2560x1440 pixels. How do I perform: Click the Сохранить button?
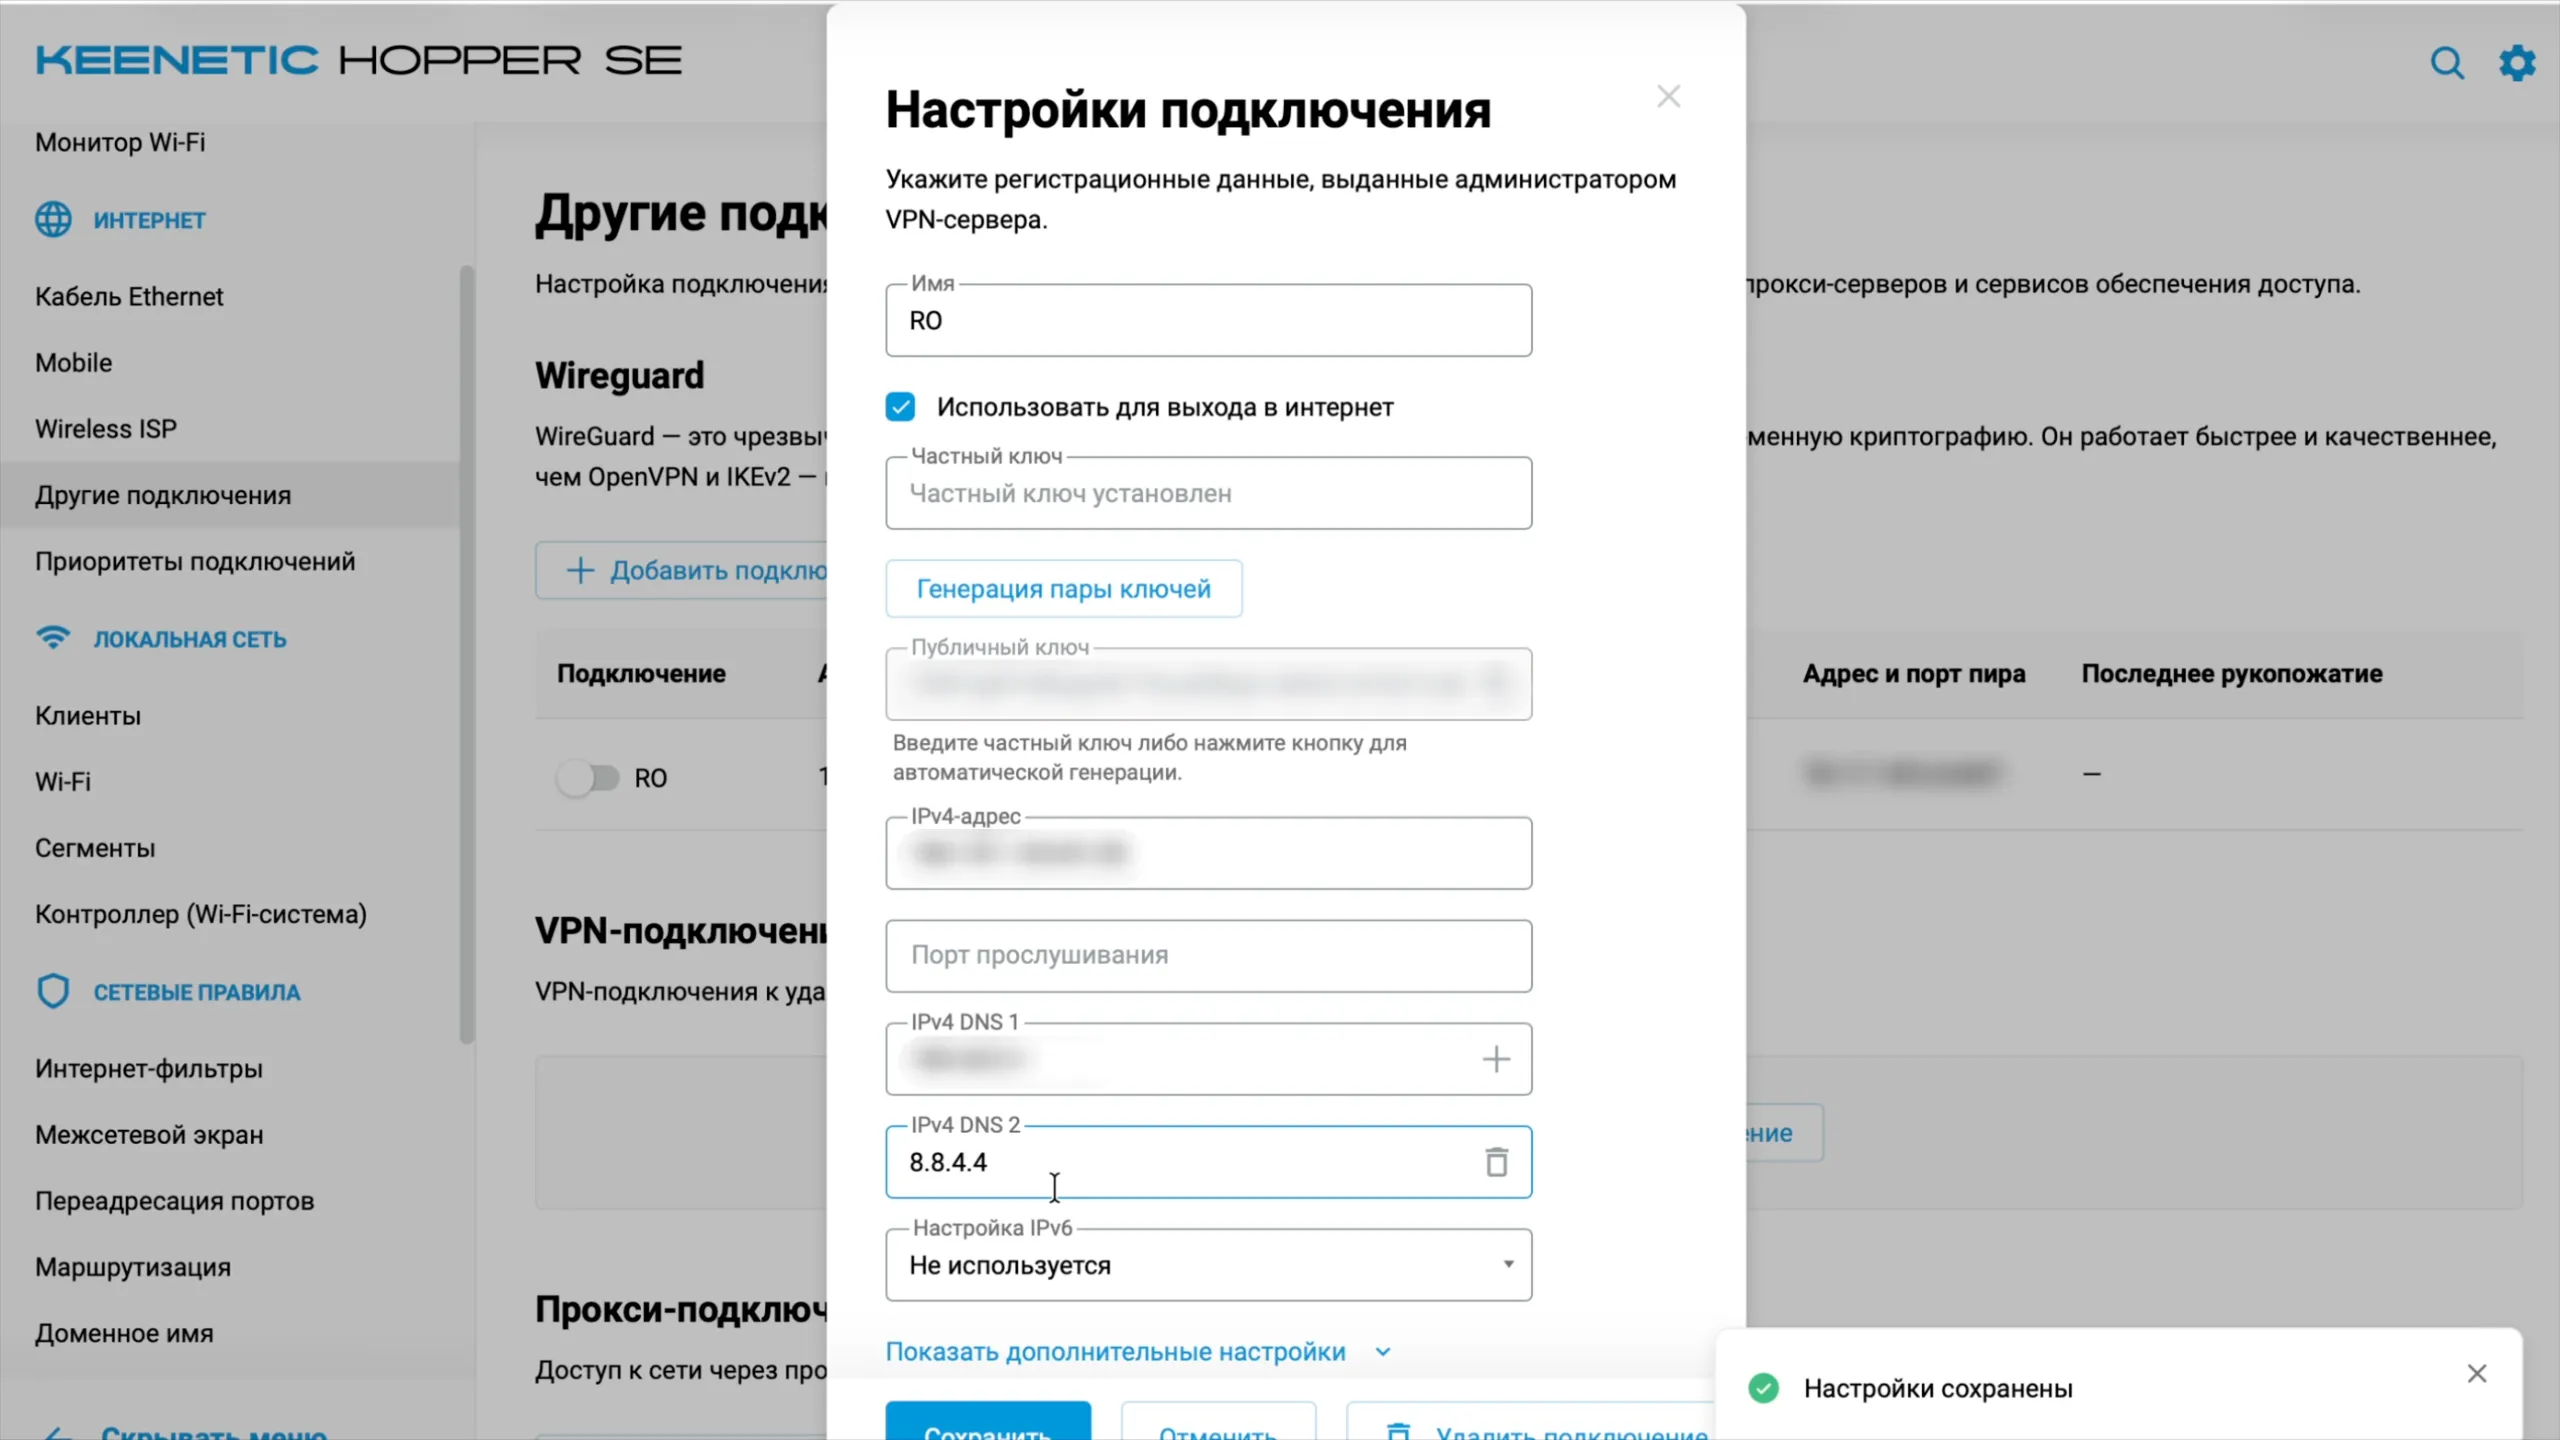click(x=988, y=1422)
